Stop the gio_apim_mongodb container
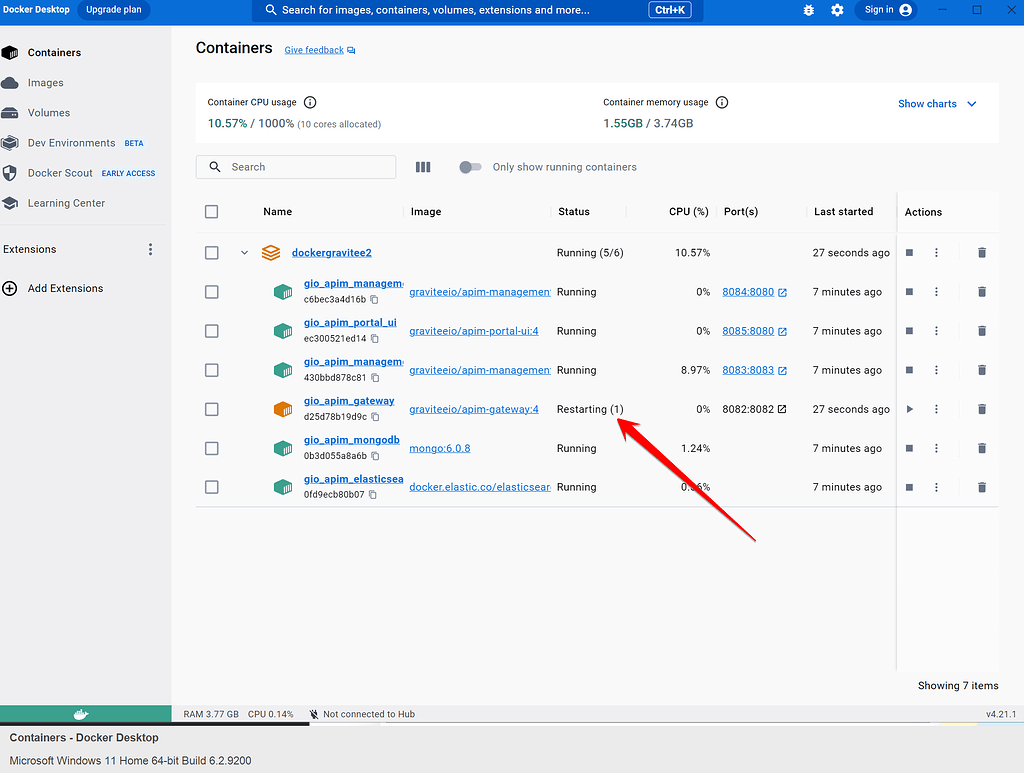 pos(909,447)
